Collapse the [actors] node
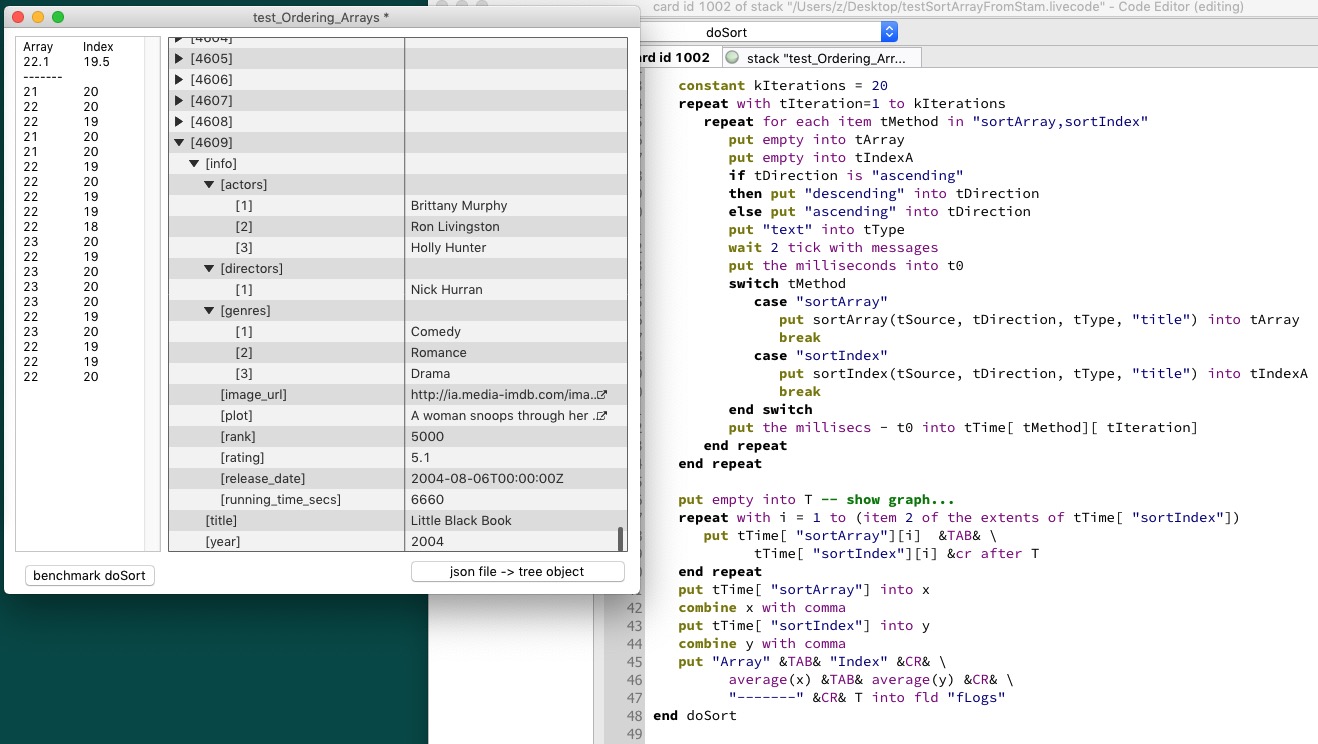 coord(210,184)
